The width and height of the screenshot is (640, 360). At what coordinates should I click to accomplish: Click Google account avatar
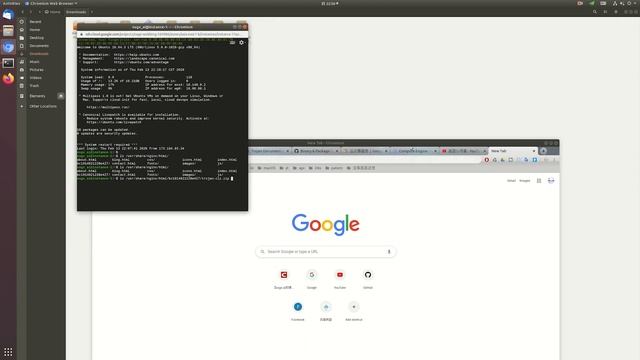click(551, 180)
